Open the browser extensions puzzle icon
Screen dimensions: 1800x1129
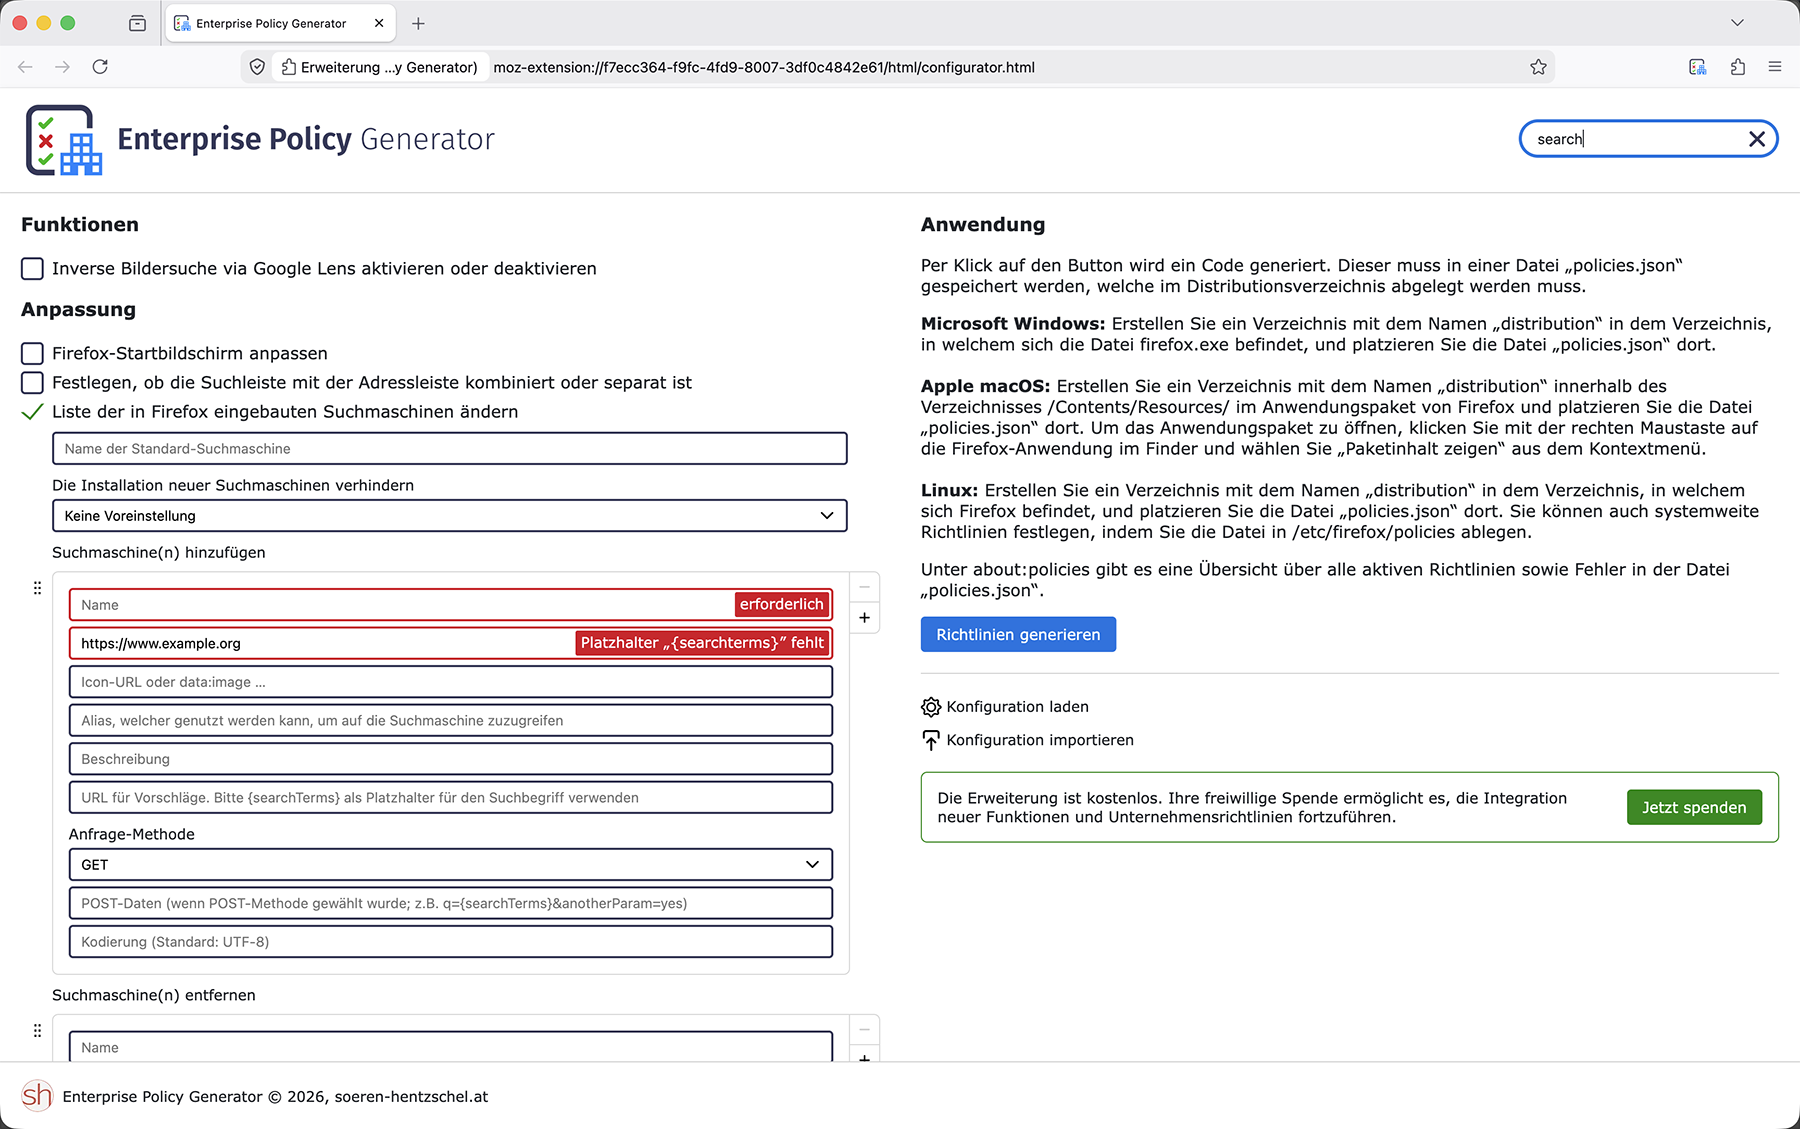coord(1737,67)
